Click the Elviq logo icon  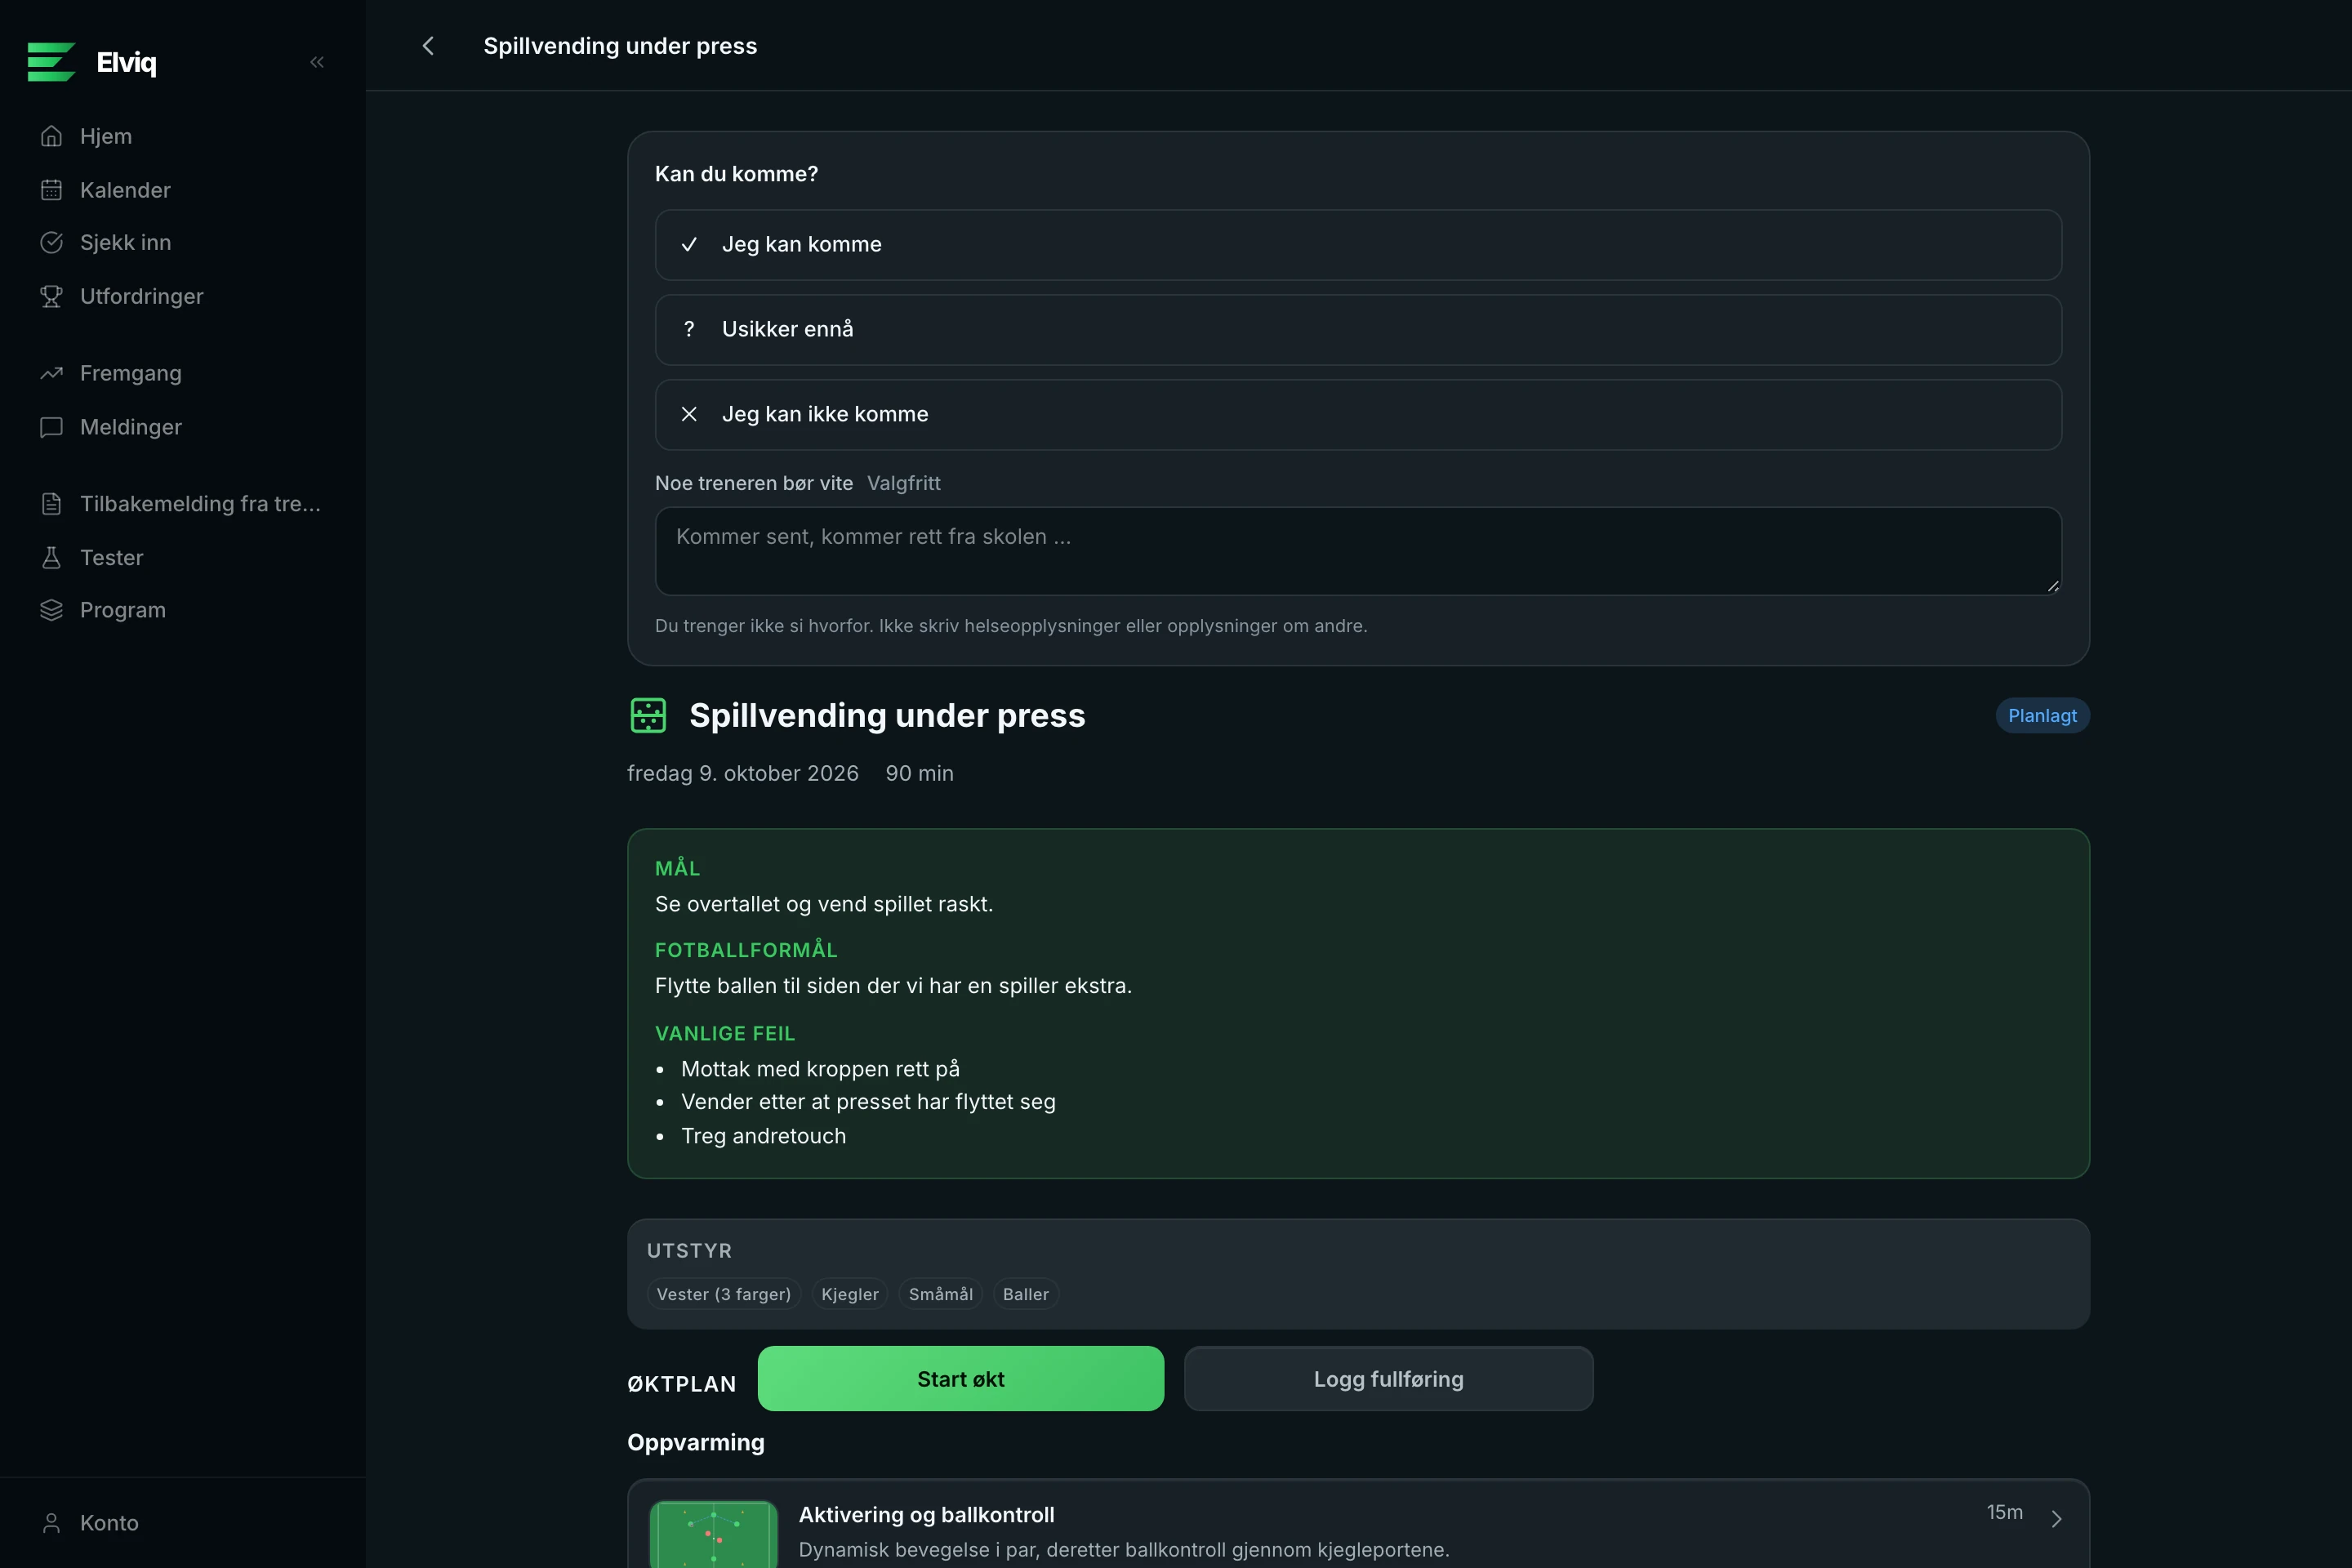coord(51,62)
